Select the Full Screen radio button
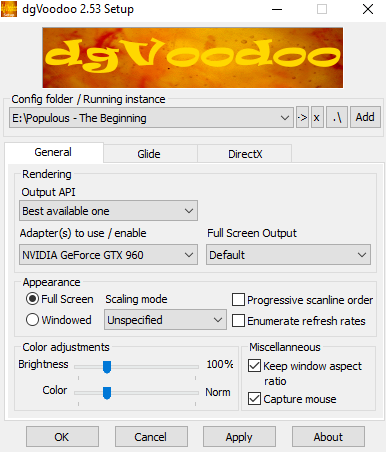 (32, 299)
